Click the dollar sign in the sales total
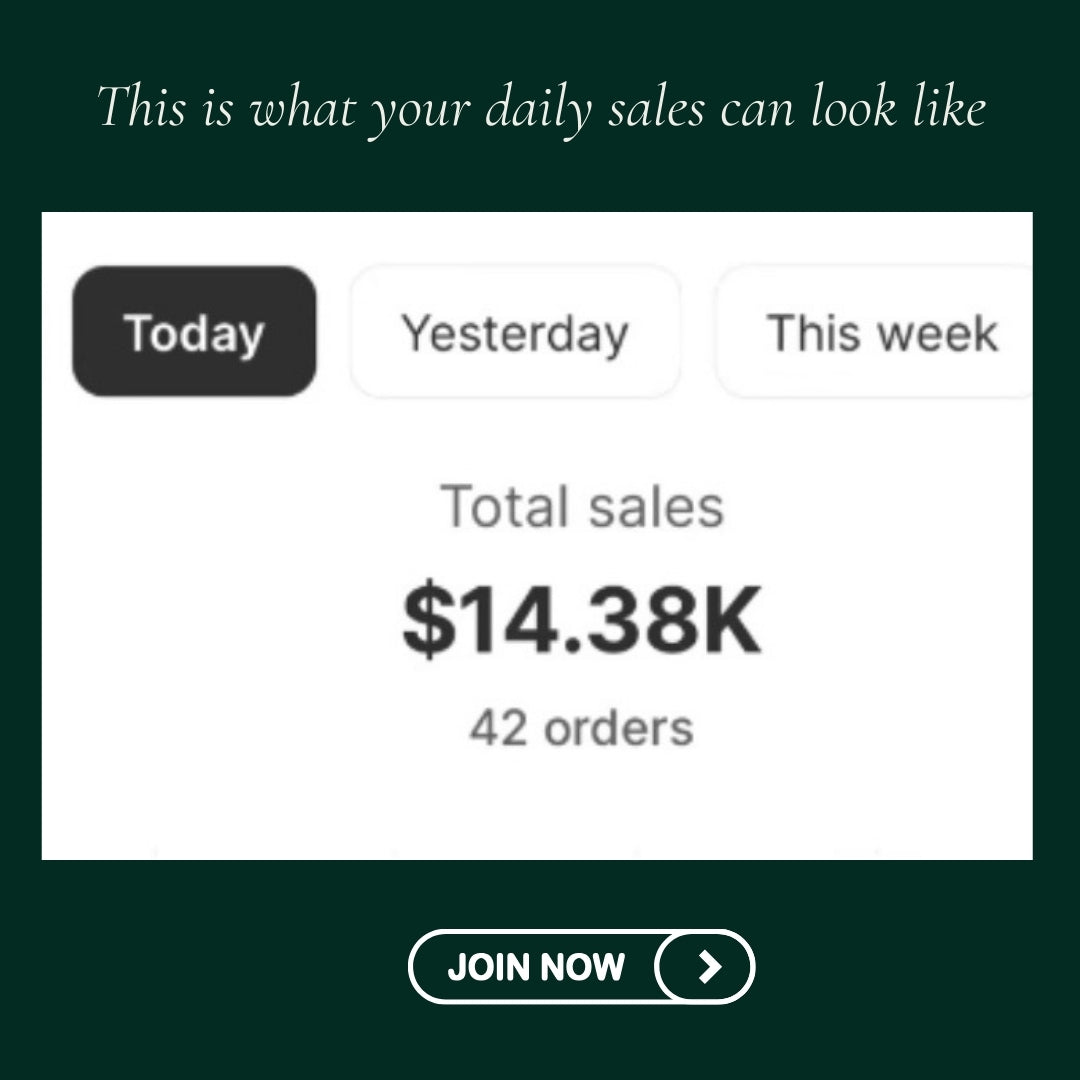Screen dimensions: 1080x1080 tap(427, 622)
